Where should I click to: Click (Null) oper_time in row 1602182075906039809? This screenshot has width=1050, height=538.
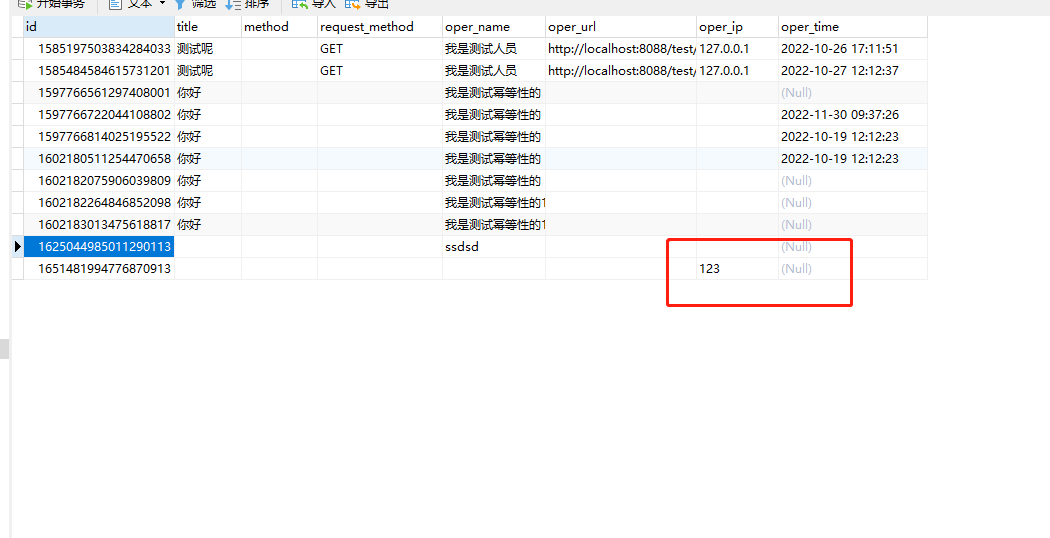(x=852, y=181)
